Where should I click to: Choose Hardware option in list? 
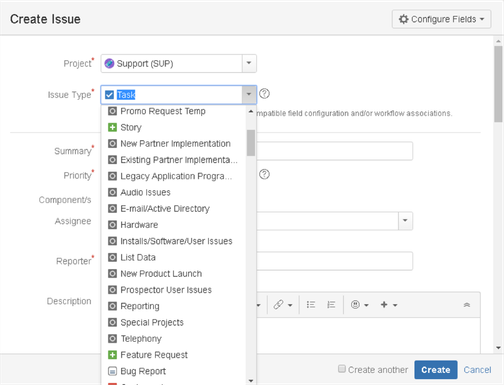coord(173,225)
